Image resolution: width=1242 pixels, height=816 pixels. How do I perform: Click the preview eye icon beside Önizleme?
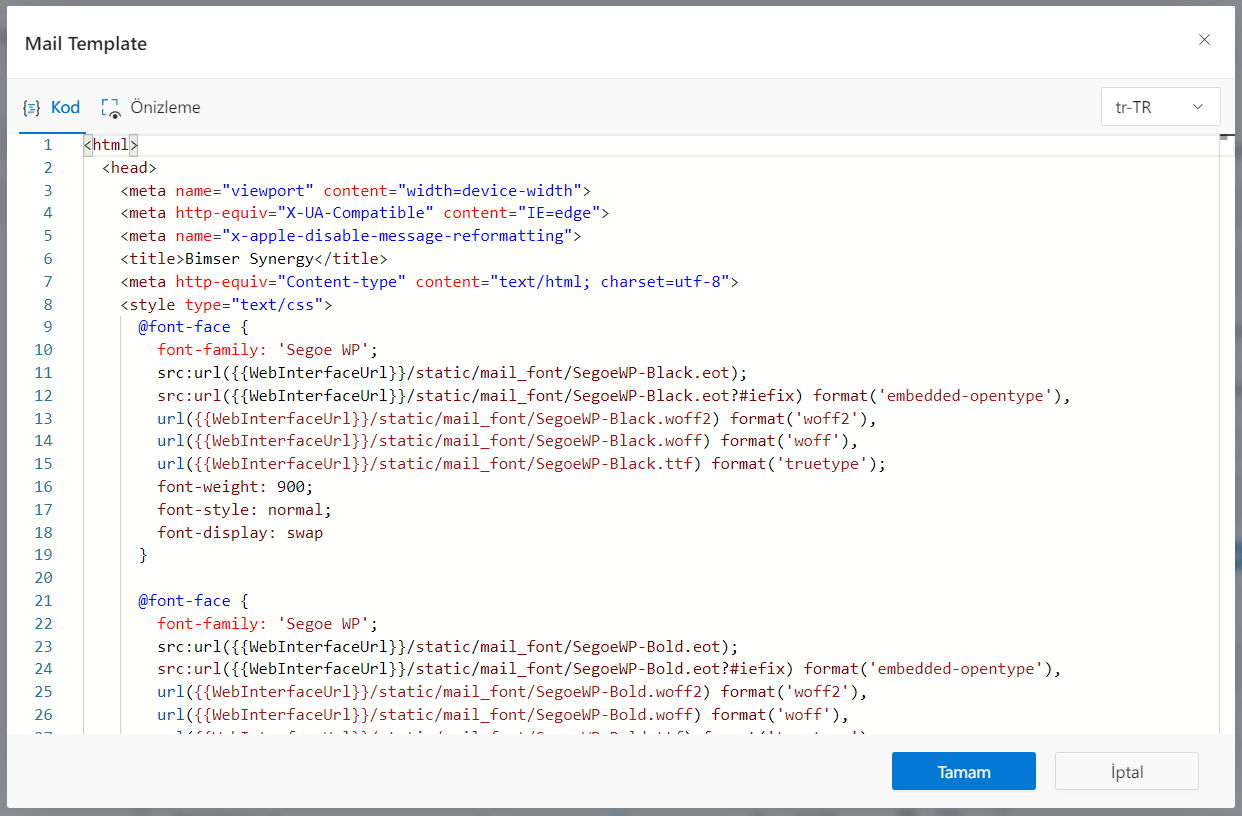[x=110, y=108]
